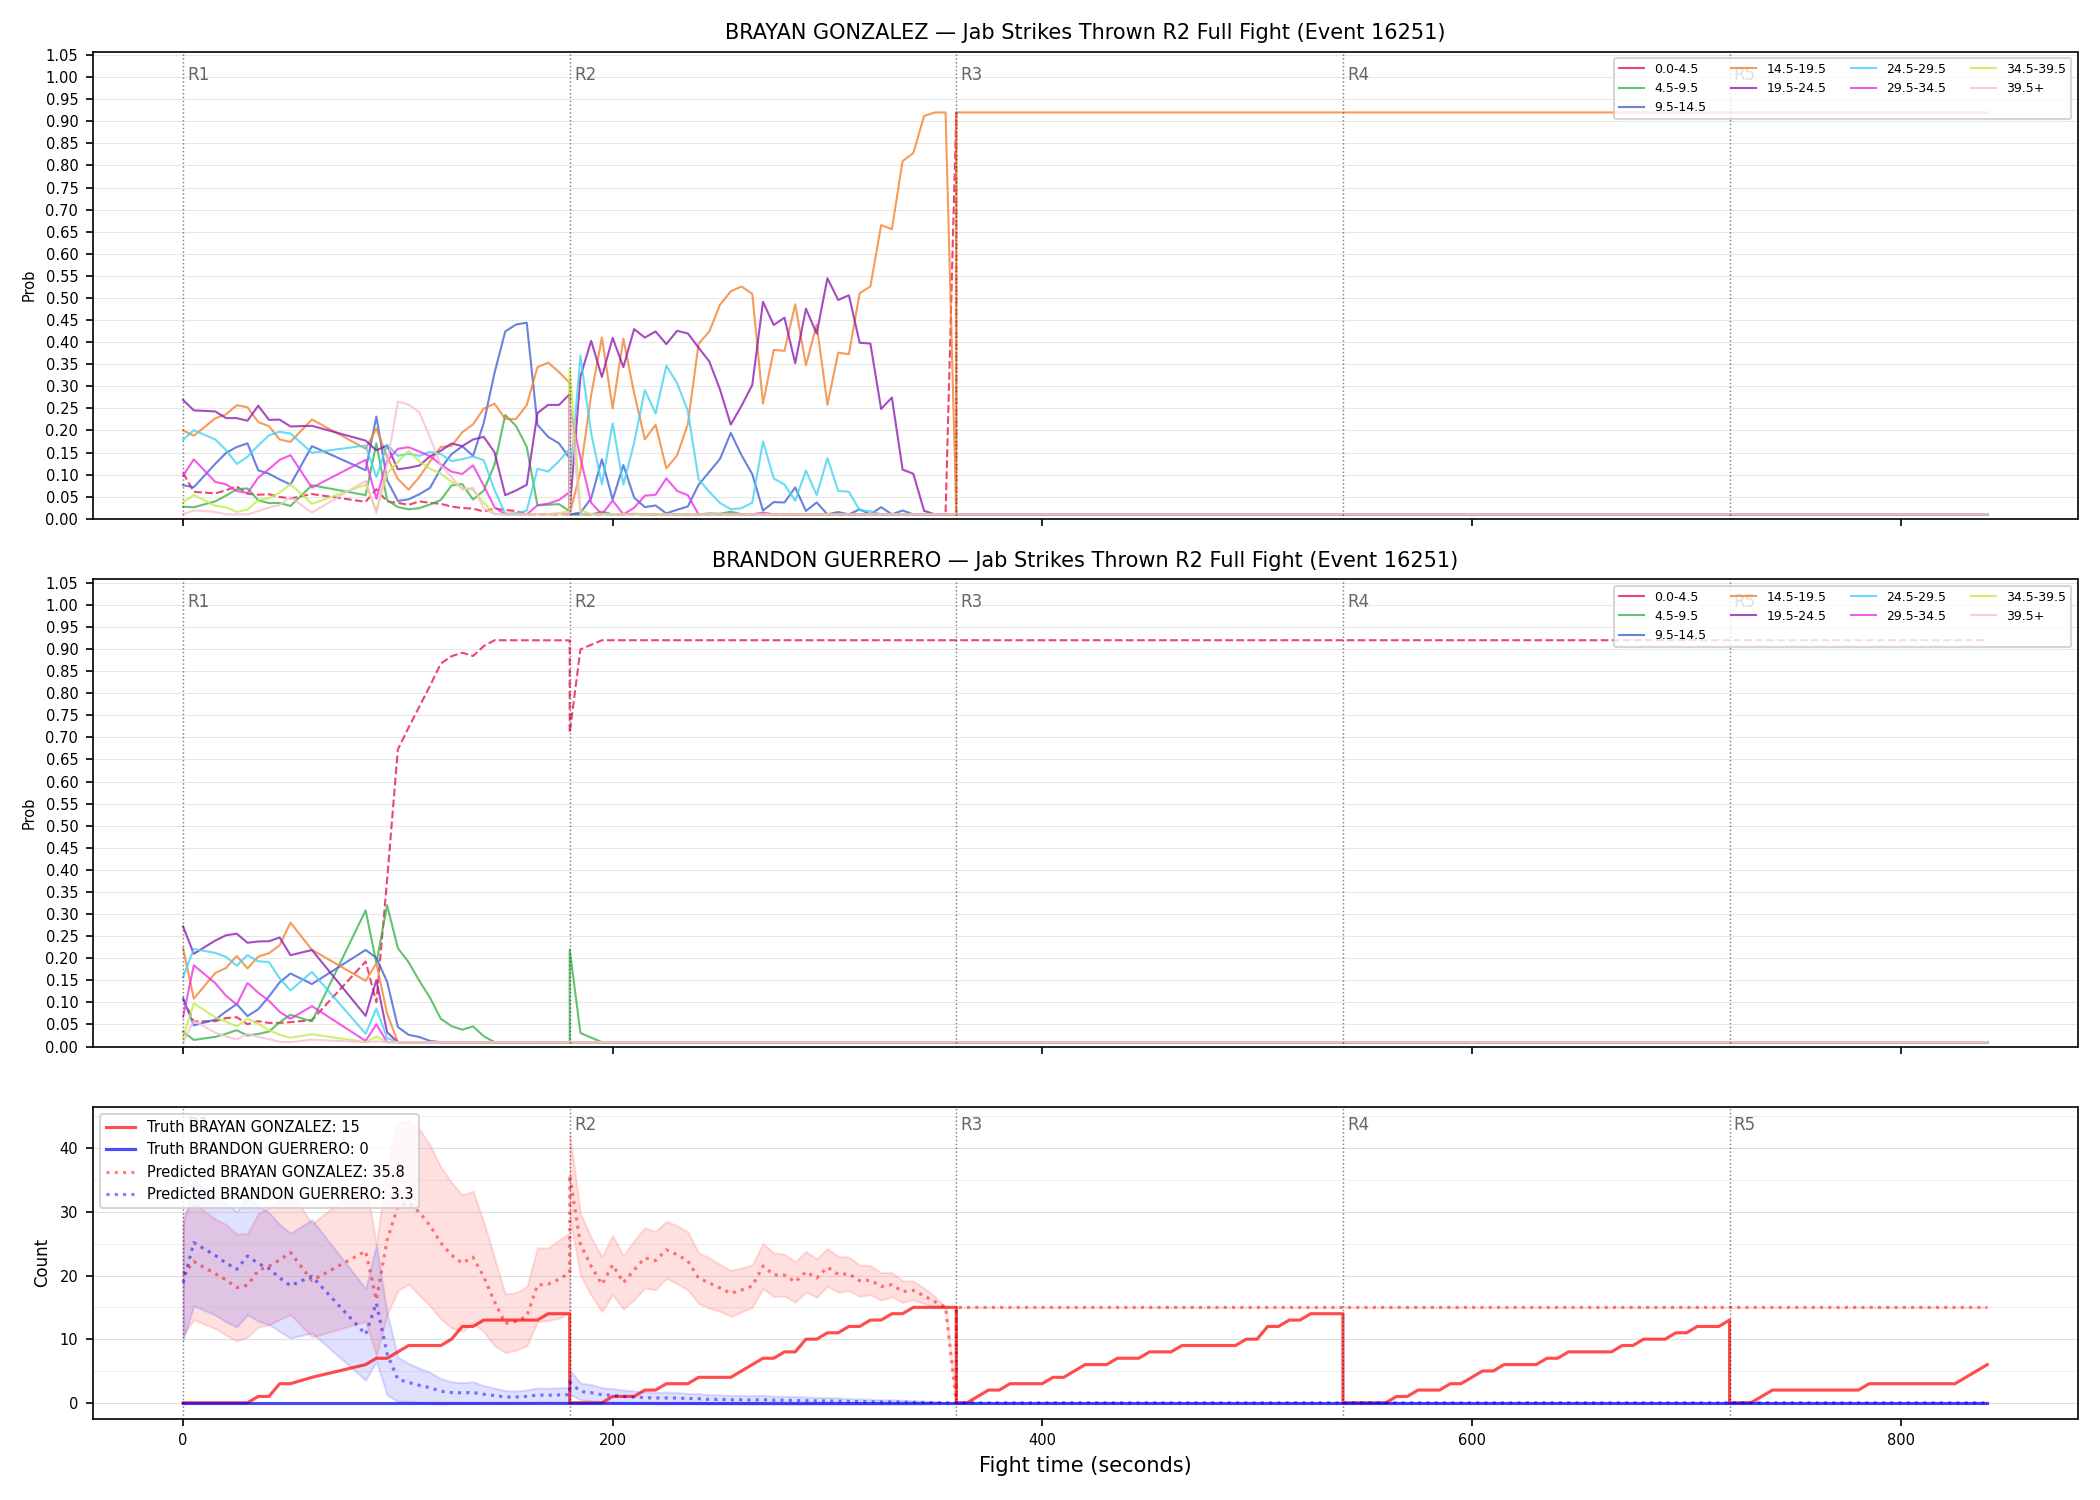Viewport: 2100px width, 1500px height.
Task: Click the '1.05' tick label on the Gonzalez chart
Action: pos(62,55)
